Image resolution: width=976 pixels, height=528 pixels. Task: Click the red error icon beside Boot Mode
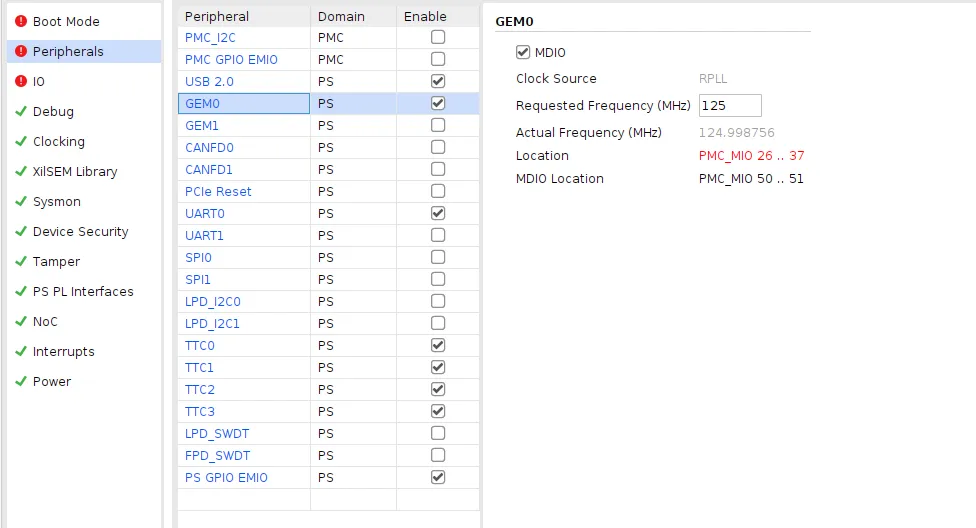coord(21,21)
